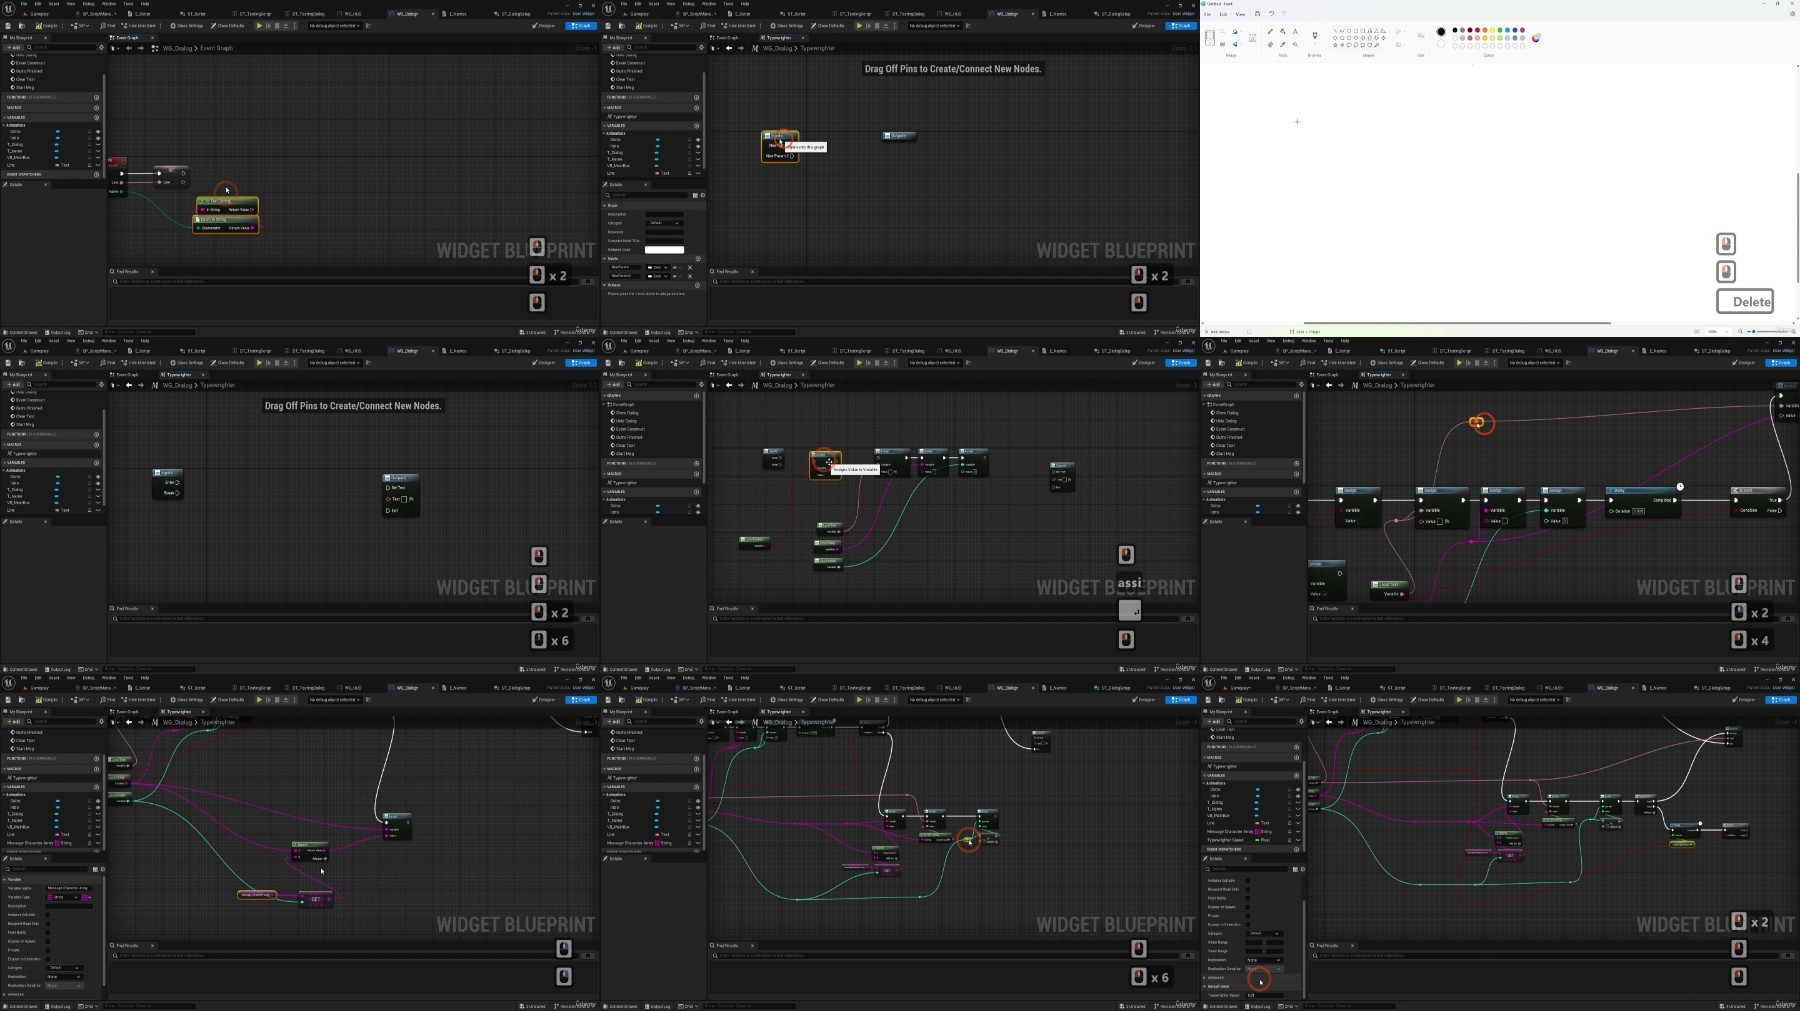Collapse the Variables section in the top-left frame
The height and width of the screenshot is (1011, 1800).
(x=4, y=117)
